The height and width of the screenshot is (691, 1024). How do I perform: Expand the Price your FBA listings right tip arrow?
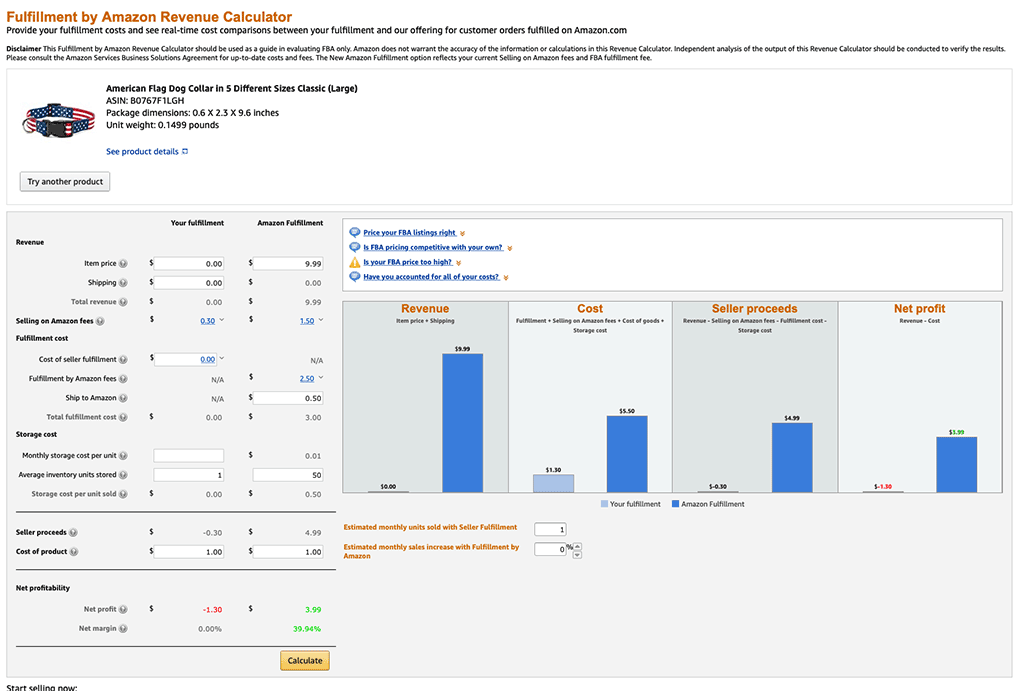click(x=462, y=233)
